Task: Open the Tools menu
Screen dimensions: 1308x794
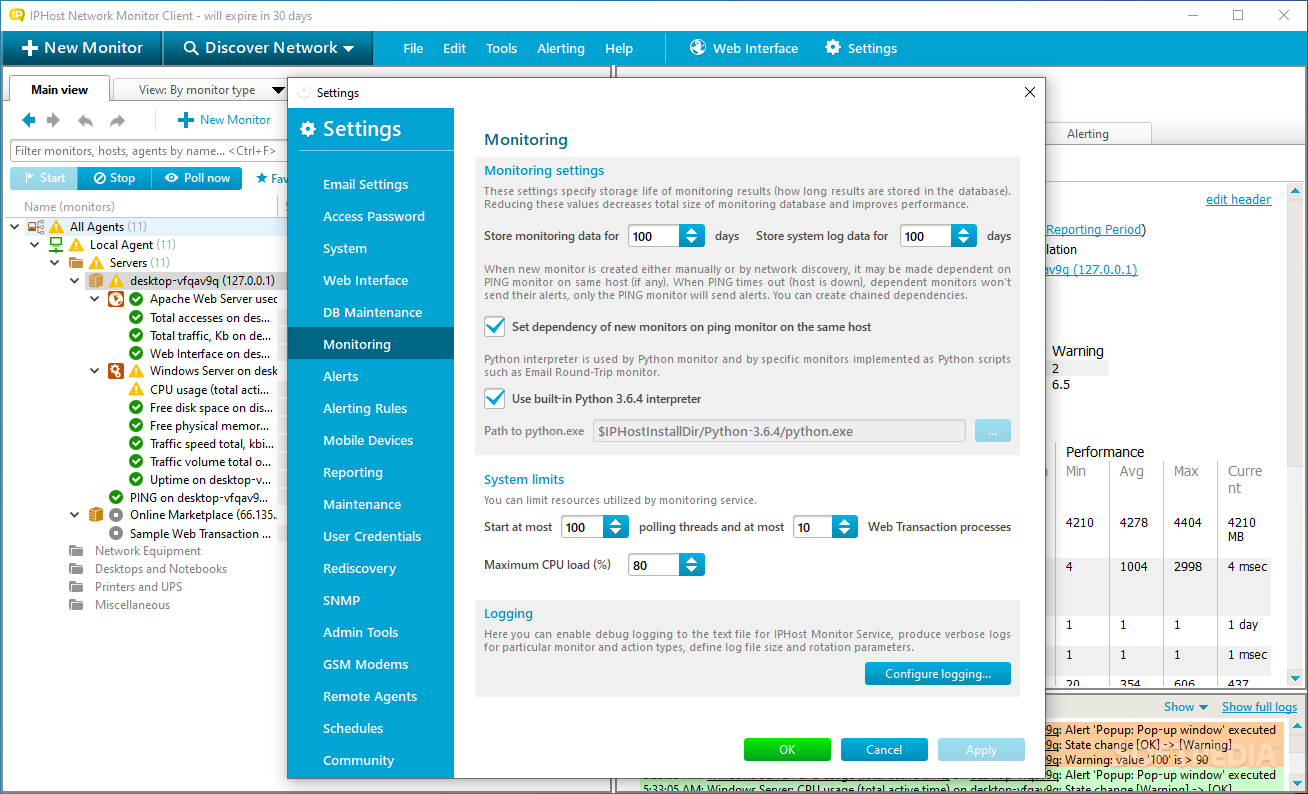Action: [502, 48]
